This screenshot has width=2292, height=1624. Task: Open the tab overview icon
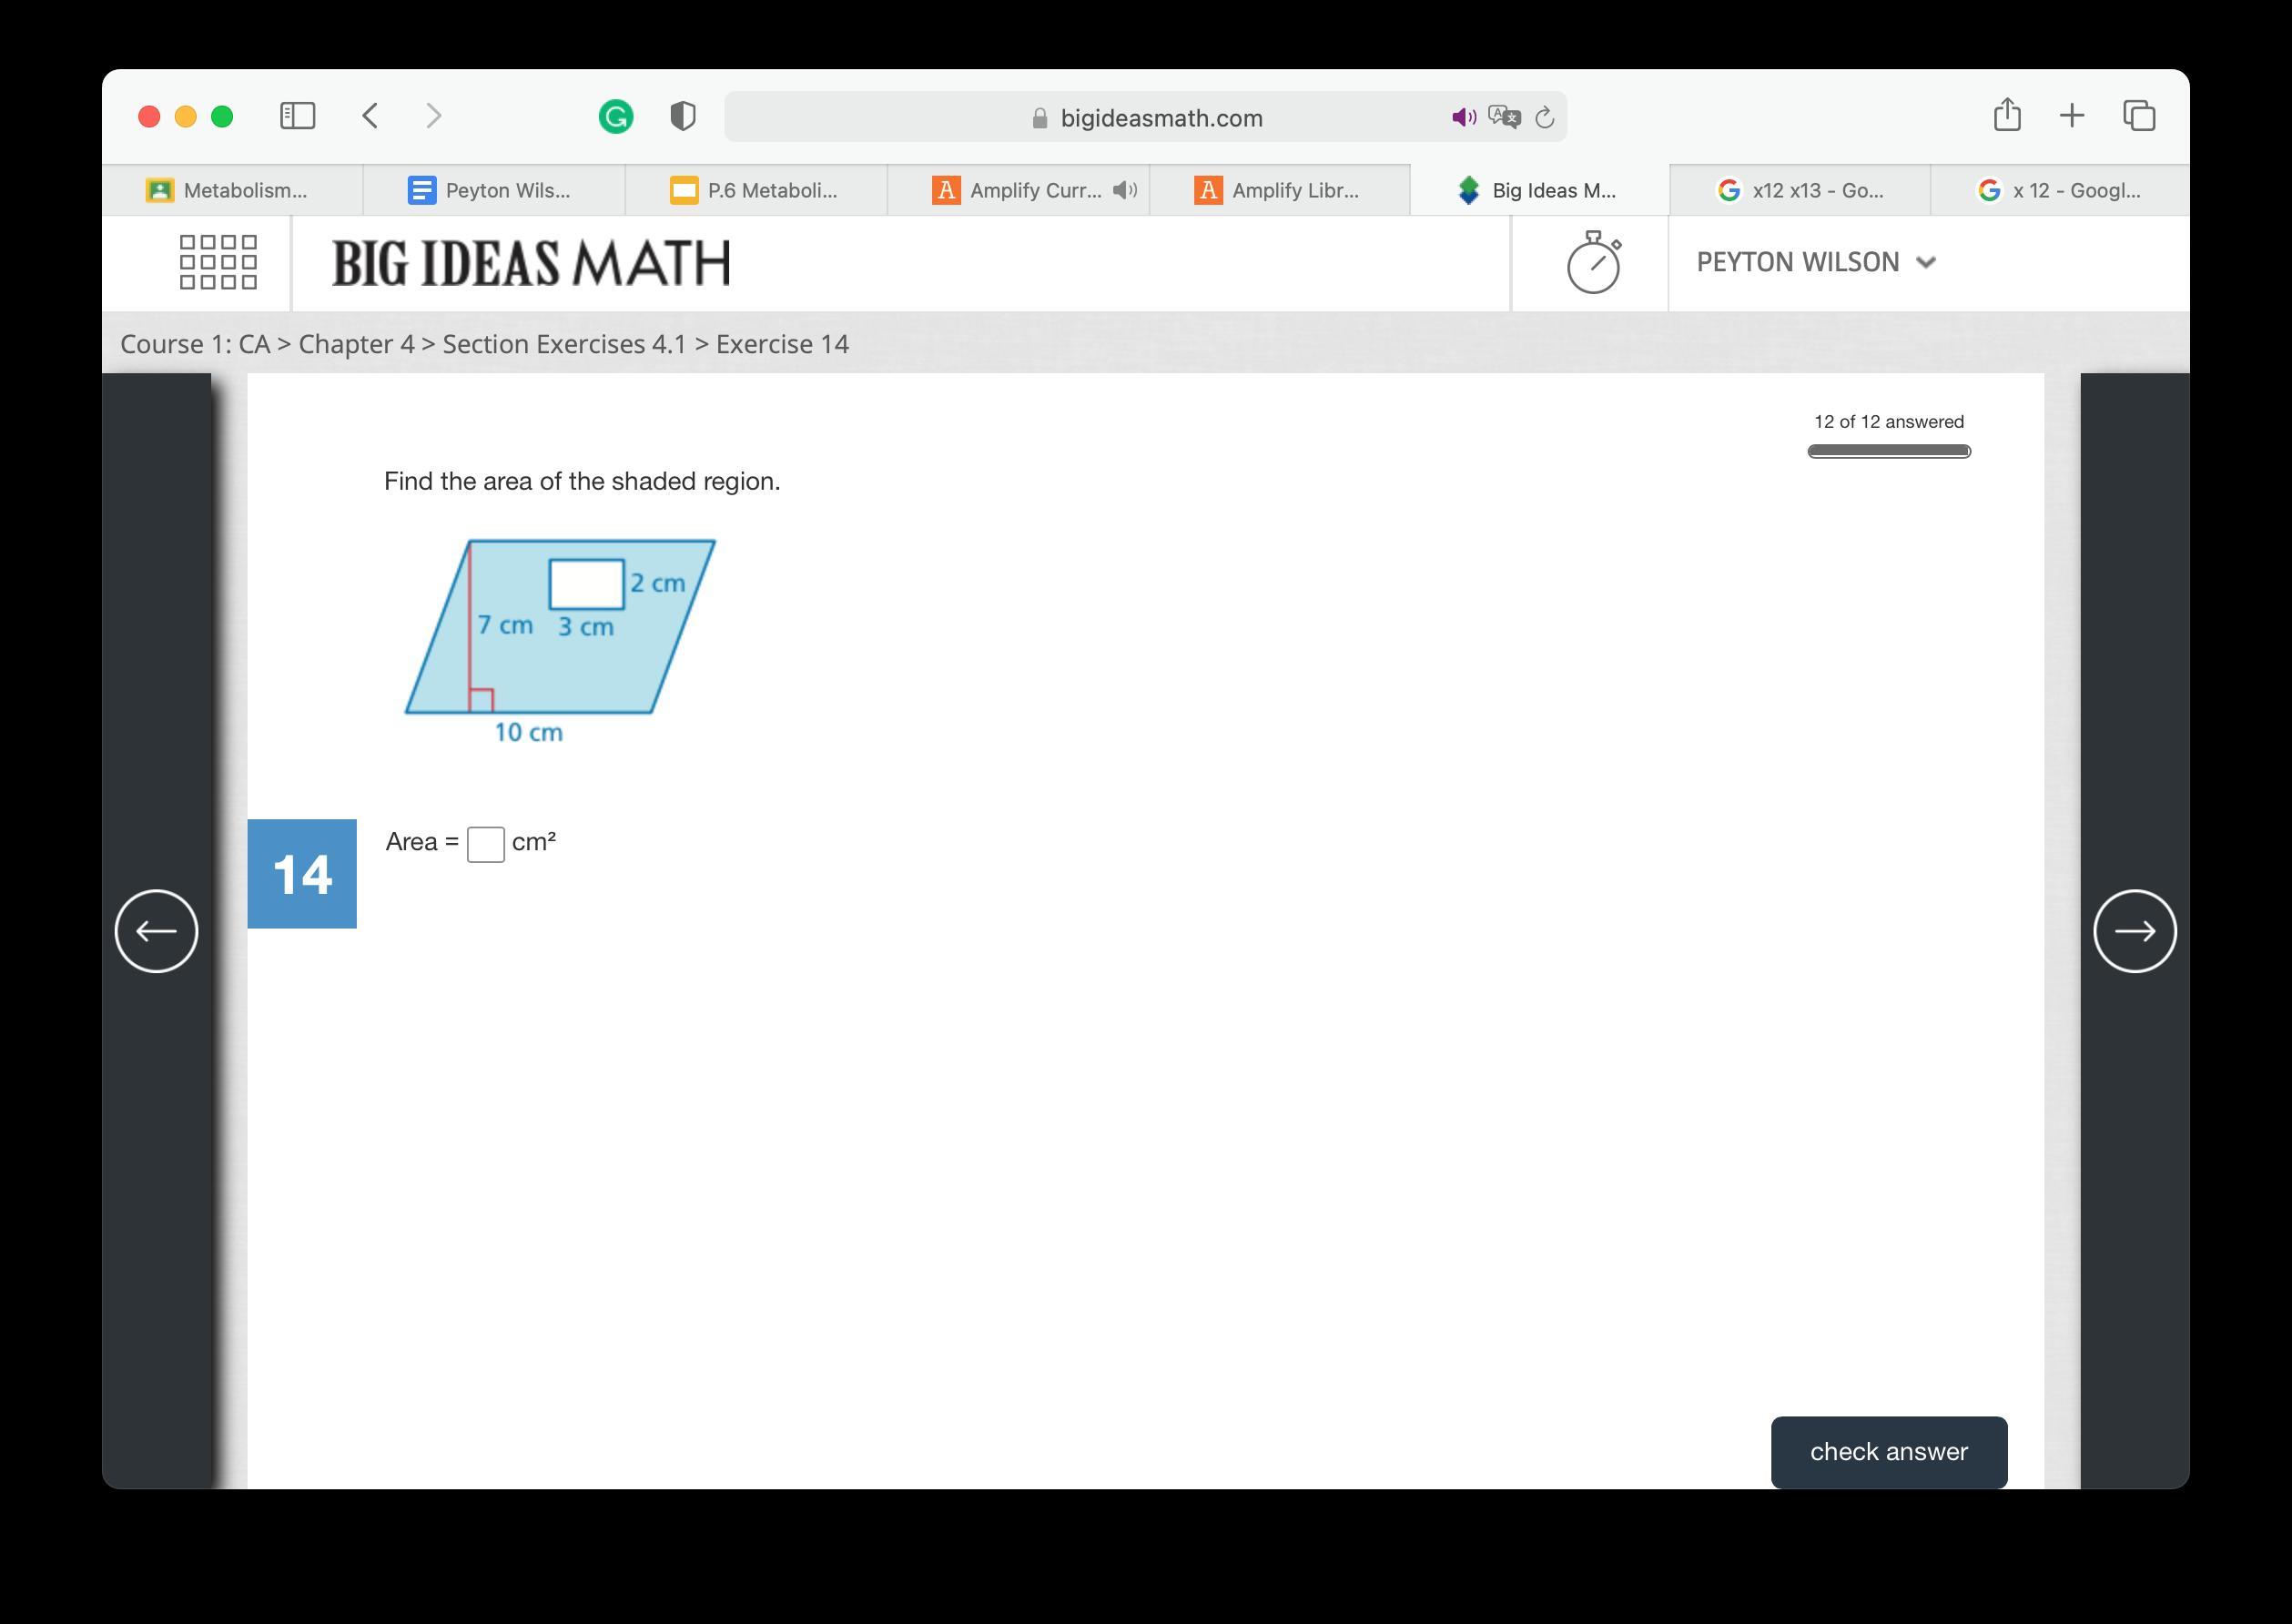click(2138, 116)
